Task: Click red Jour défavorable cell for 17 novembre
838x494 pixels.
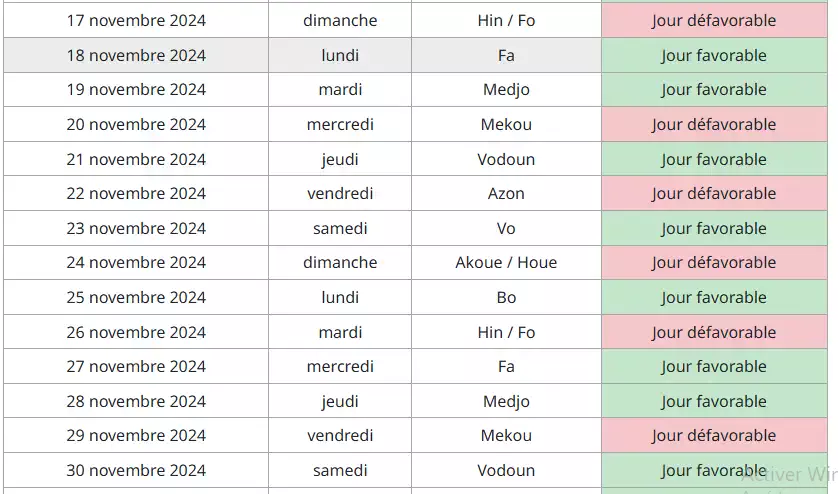Action: pos(714,20)
